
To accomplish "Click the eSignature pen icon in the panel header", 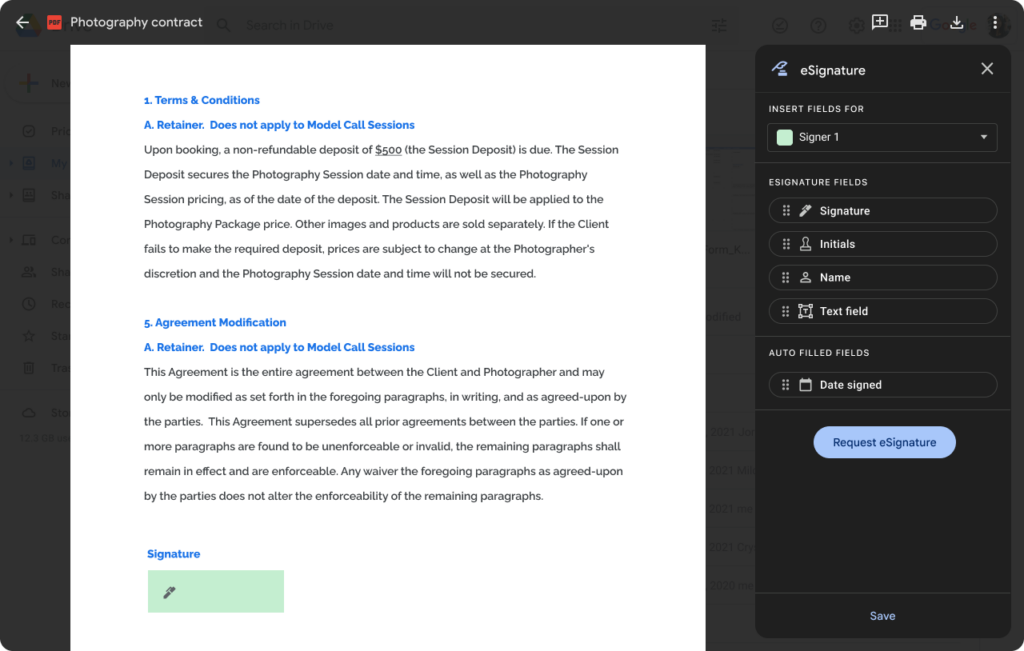I will (780, 69).
